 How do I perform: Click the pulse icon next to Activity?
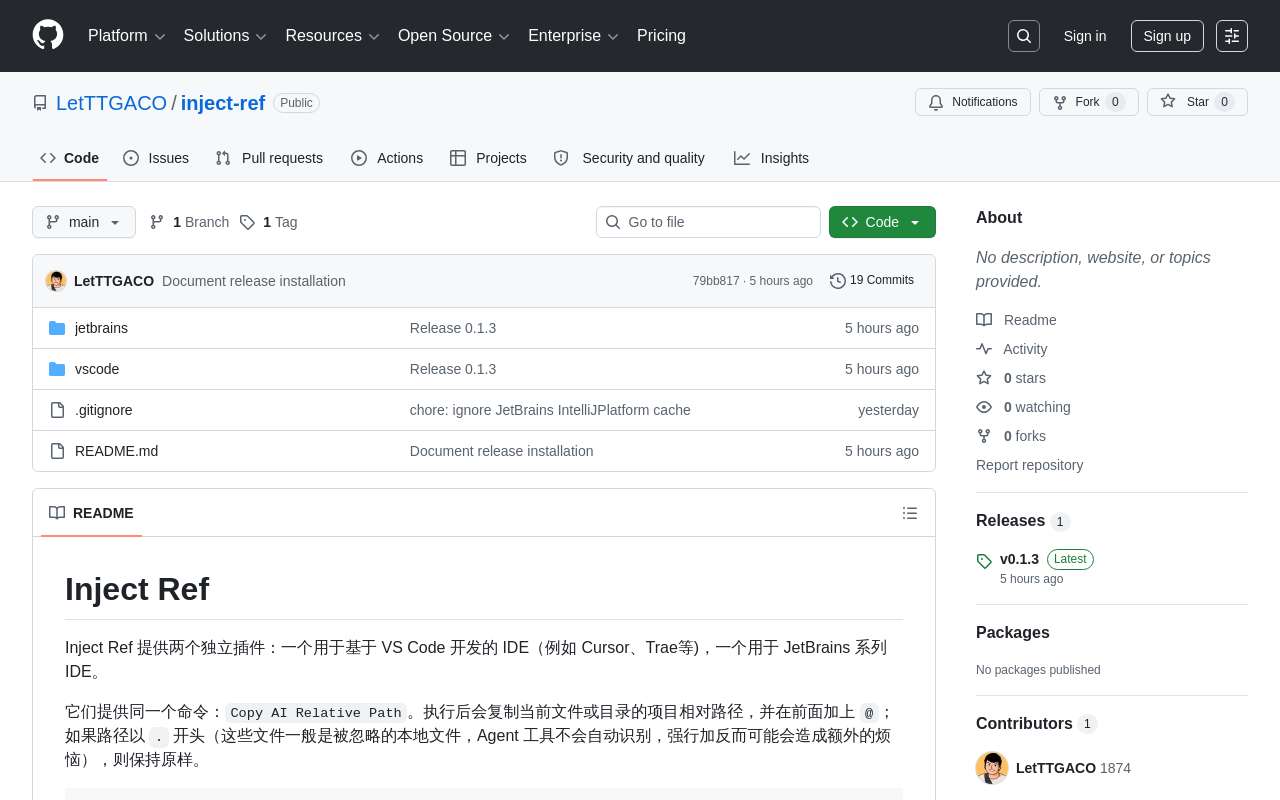pos(984,349)
